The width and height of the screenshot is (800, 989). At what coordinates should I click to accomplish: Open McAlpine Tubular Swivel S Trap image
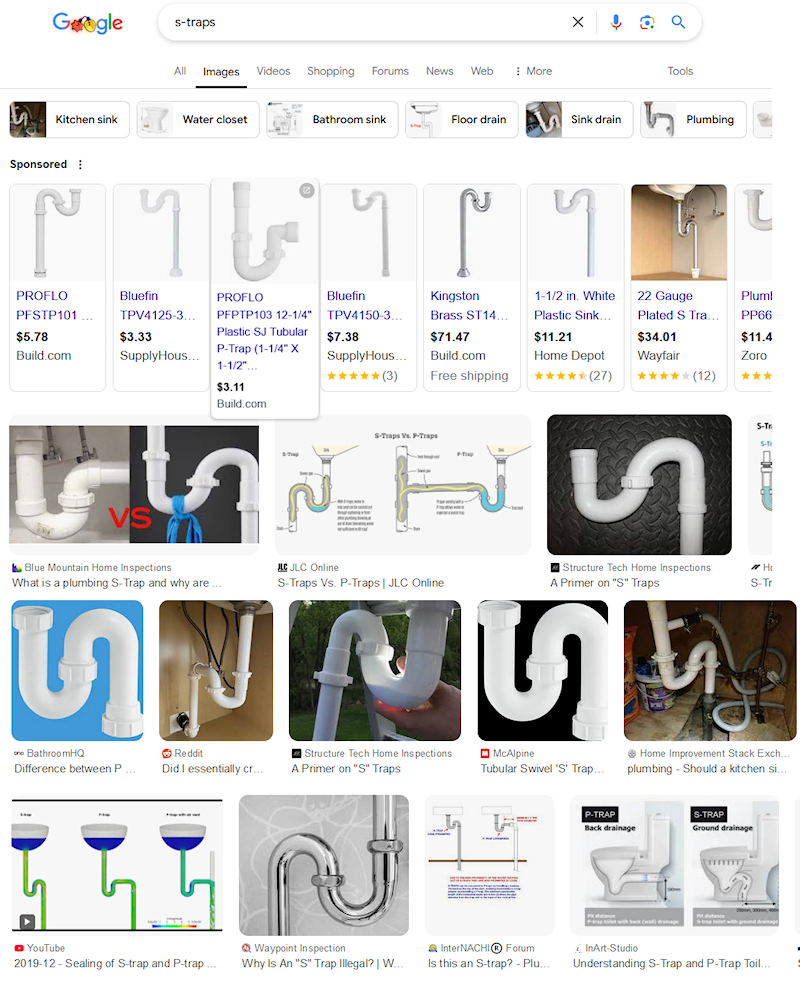543,670
